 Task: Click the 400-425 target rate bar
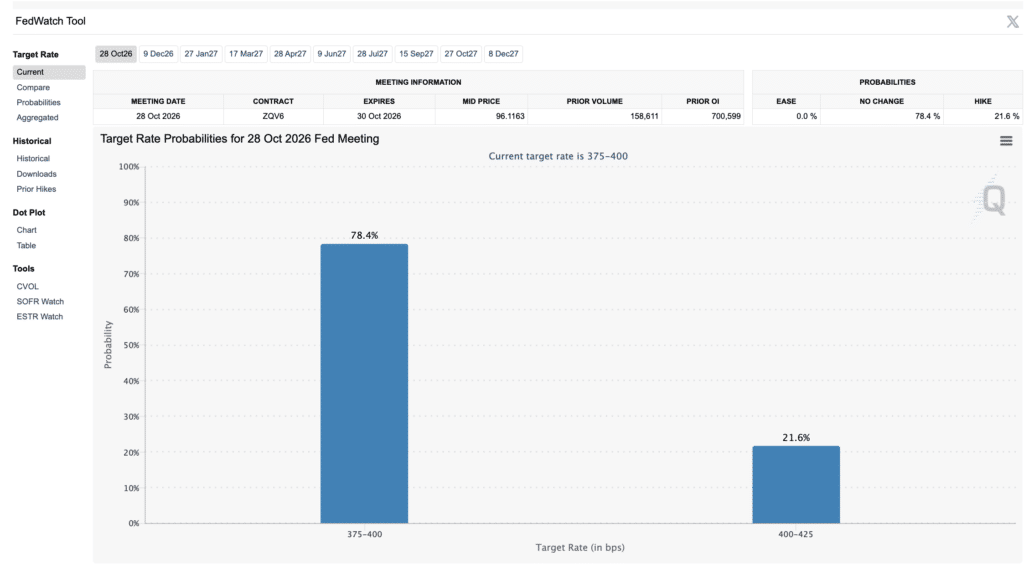796,485
